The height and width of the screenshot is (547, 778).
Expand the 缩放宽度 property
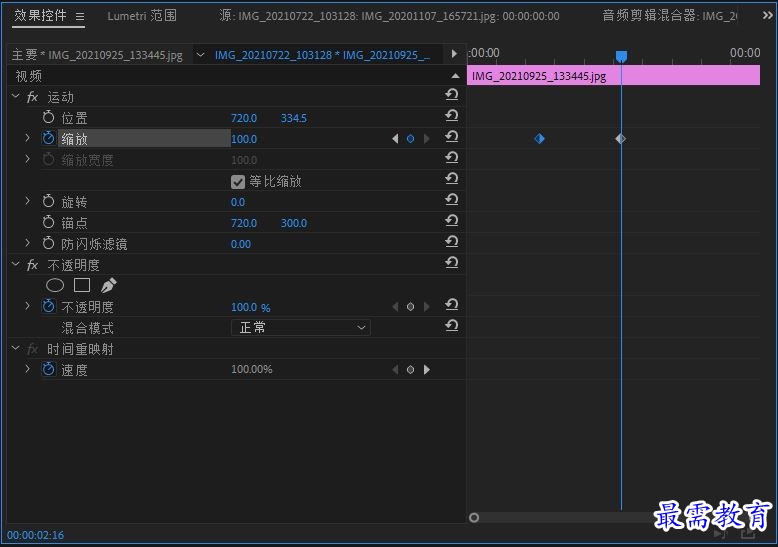point(27,159)
